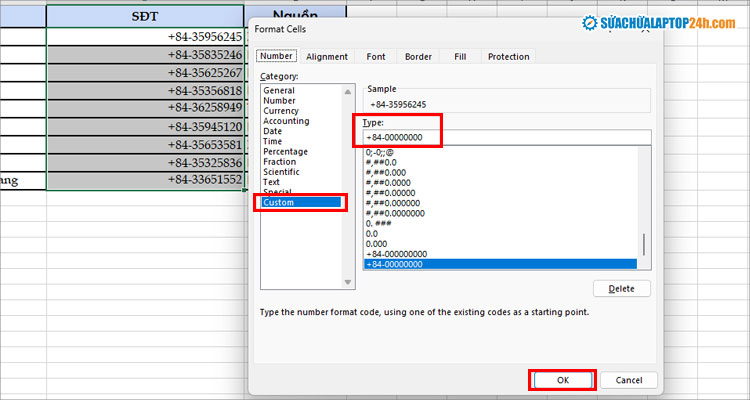Select format code #,##0.000000
750x400 pixels.
click(x=393, y=203)
